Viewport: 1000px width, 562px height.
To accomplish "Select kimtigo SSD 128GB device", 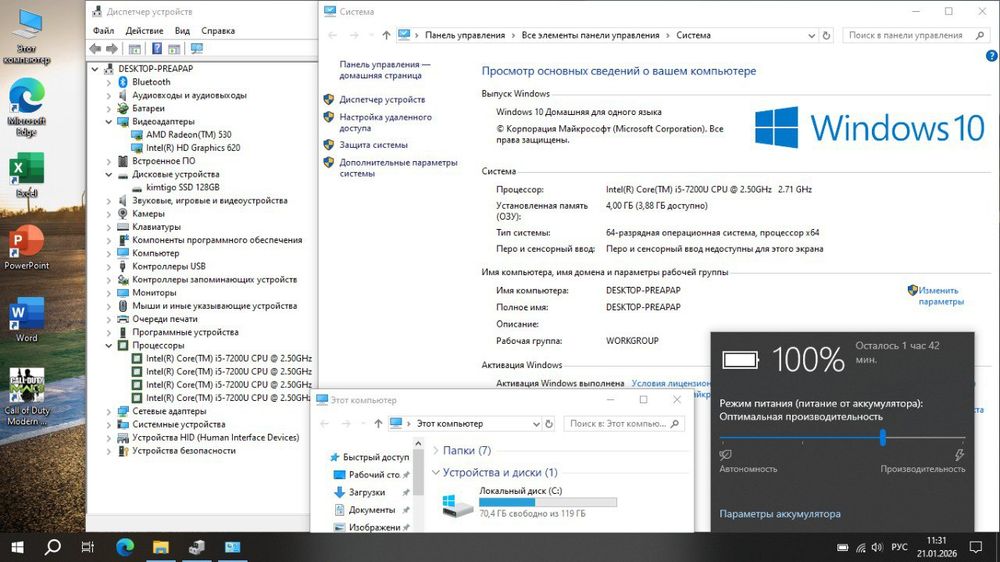I will [x=182, y=188].
